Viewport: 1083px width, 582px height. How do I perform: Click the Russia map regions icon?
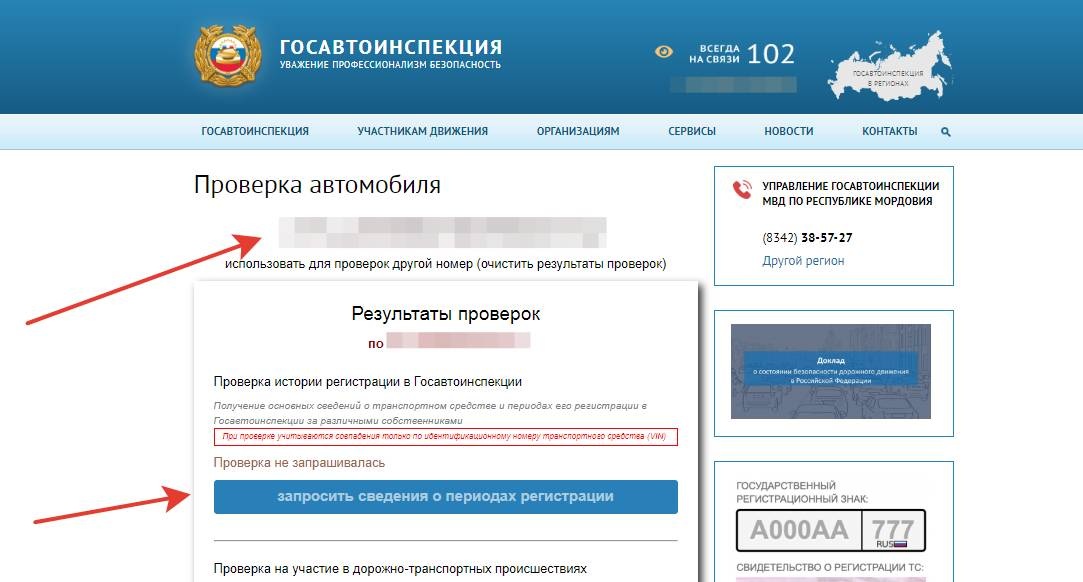coord(886,65)
